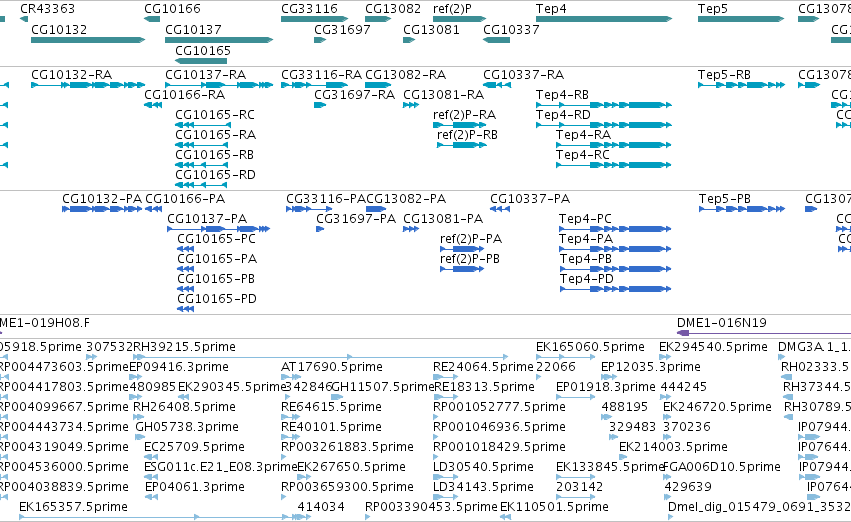Select the CG10165 gene bar
Viewport: 851px width, 522px height.
201,61
